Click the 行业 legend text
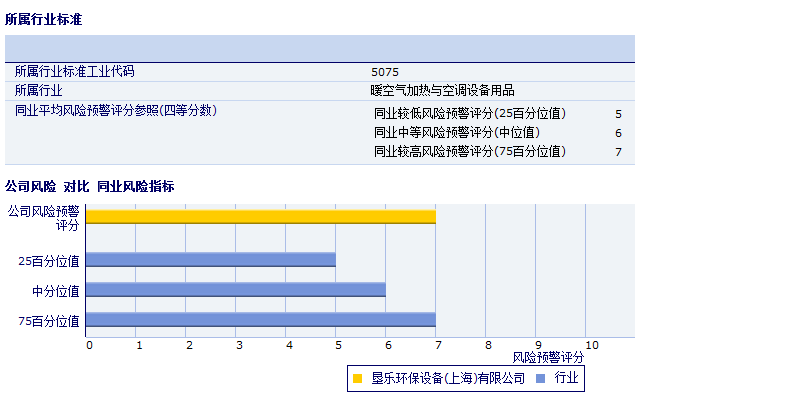Viewport: 790px width, 402px height. pos(566,379)
